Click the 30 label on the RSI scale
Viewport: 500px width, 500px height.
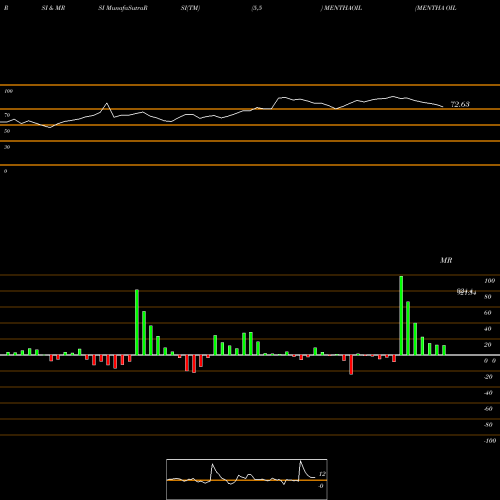pyautogui.click(x=7, y=147)
